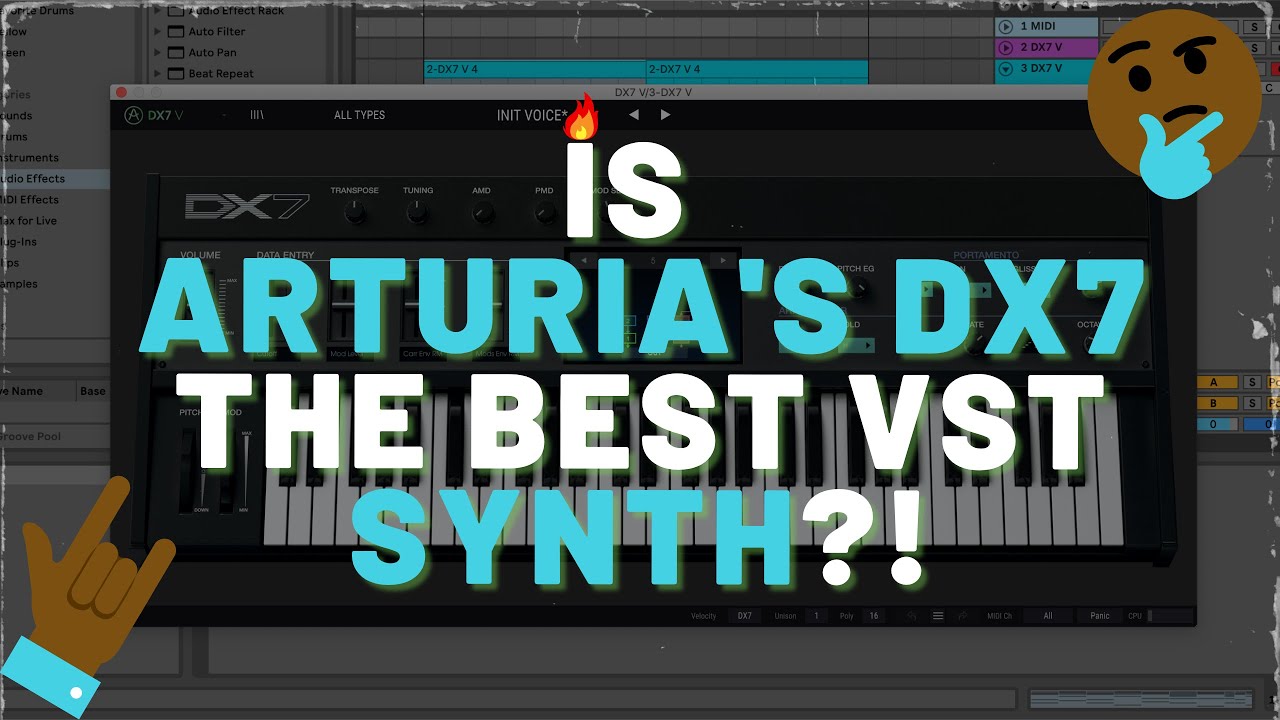Open the Velocity curve DX7 dropdown

[745, 616]
